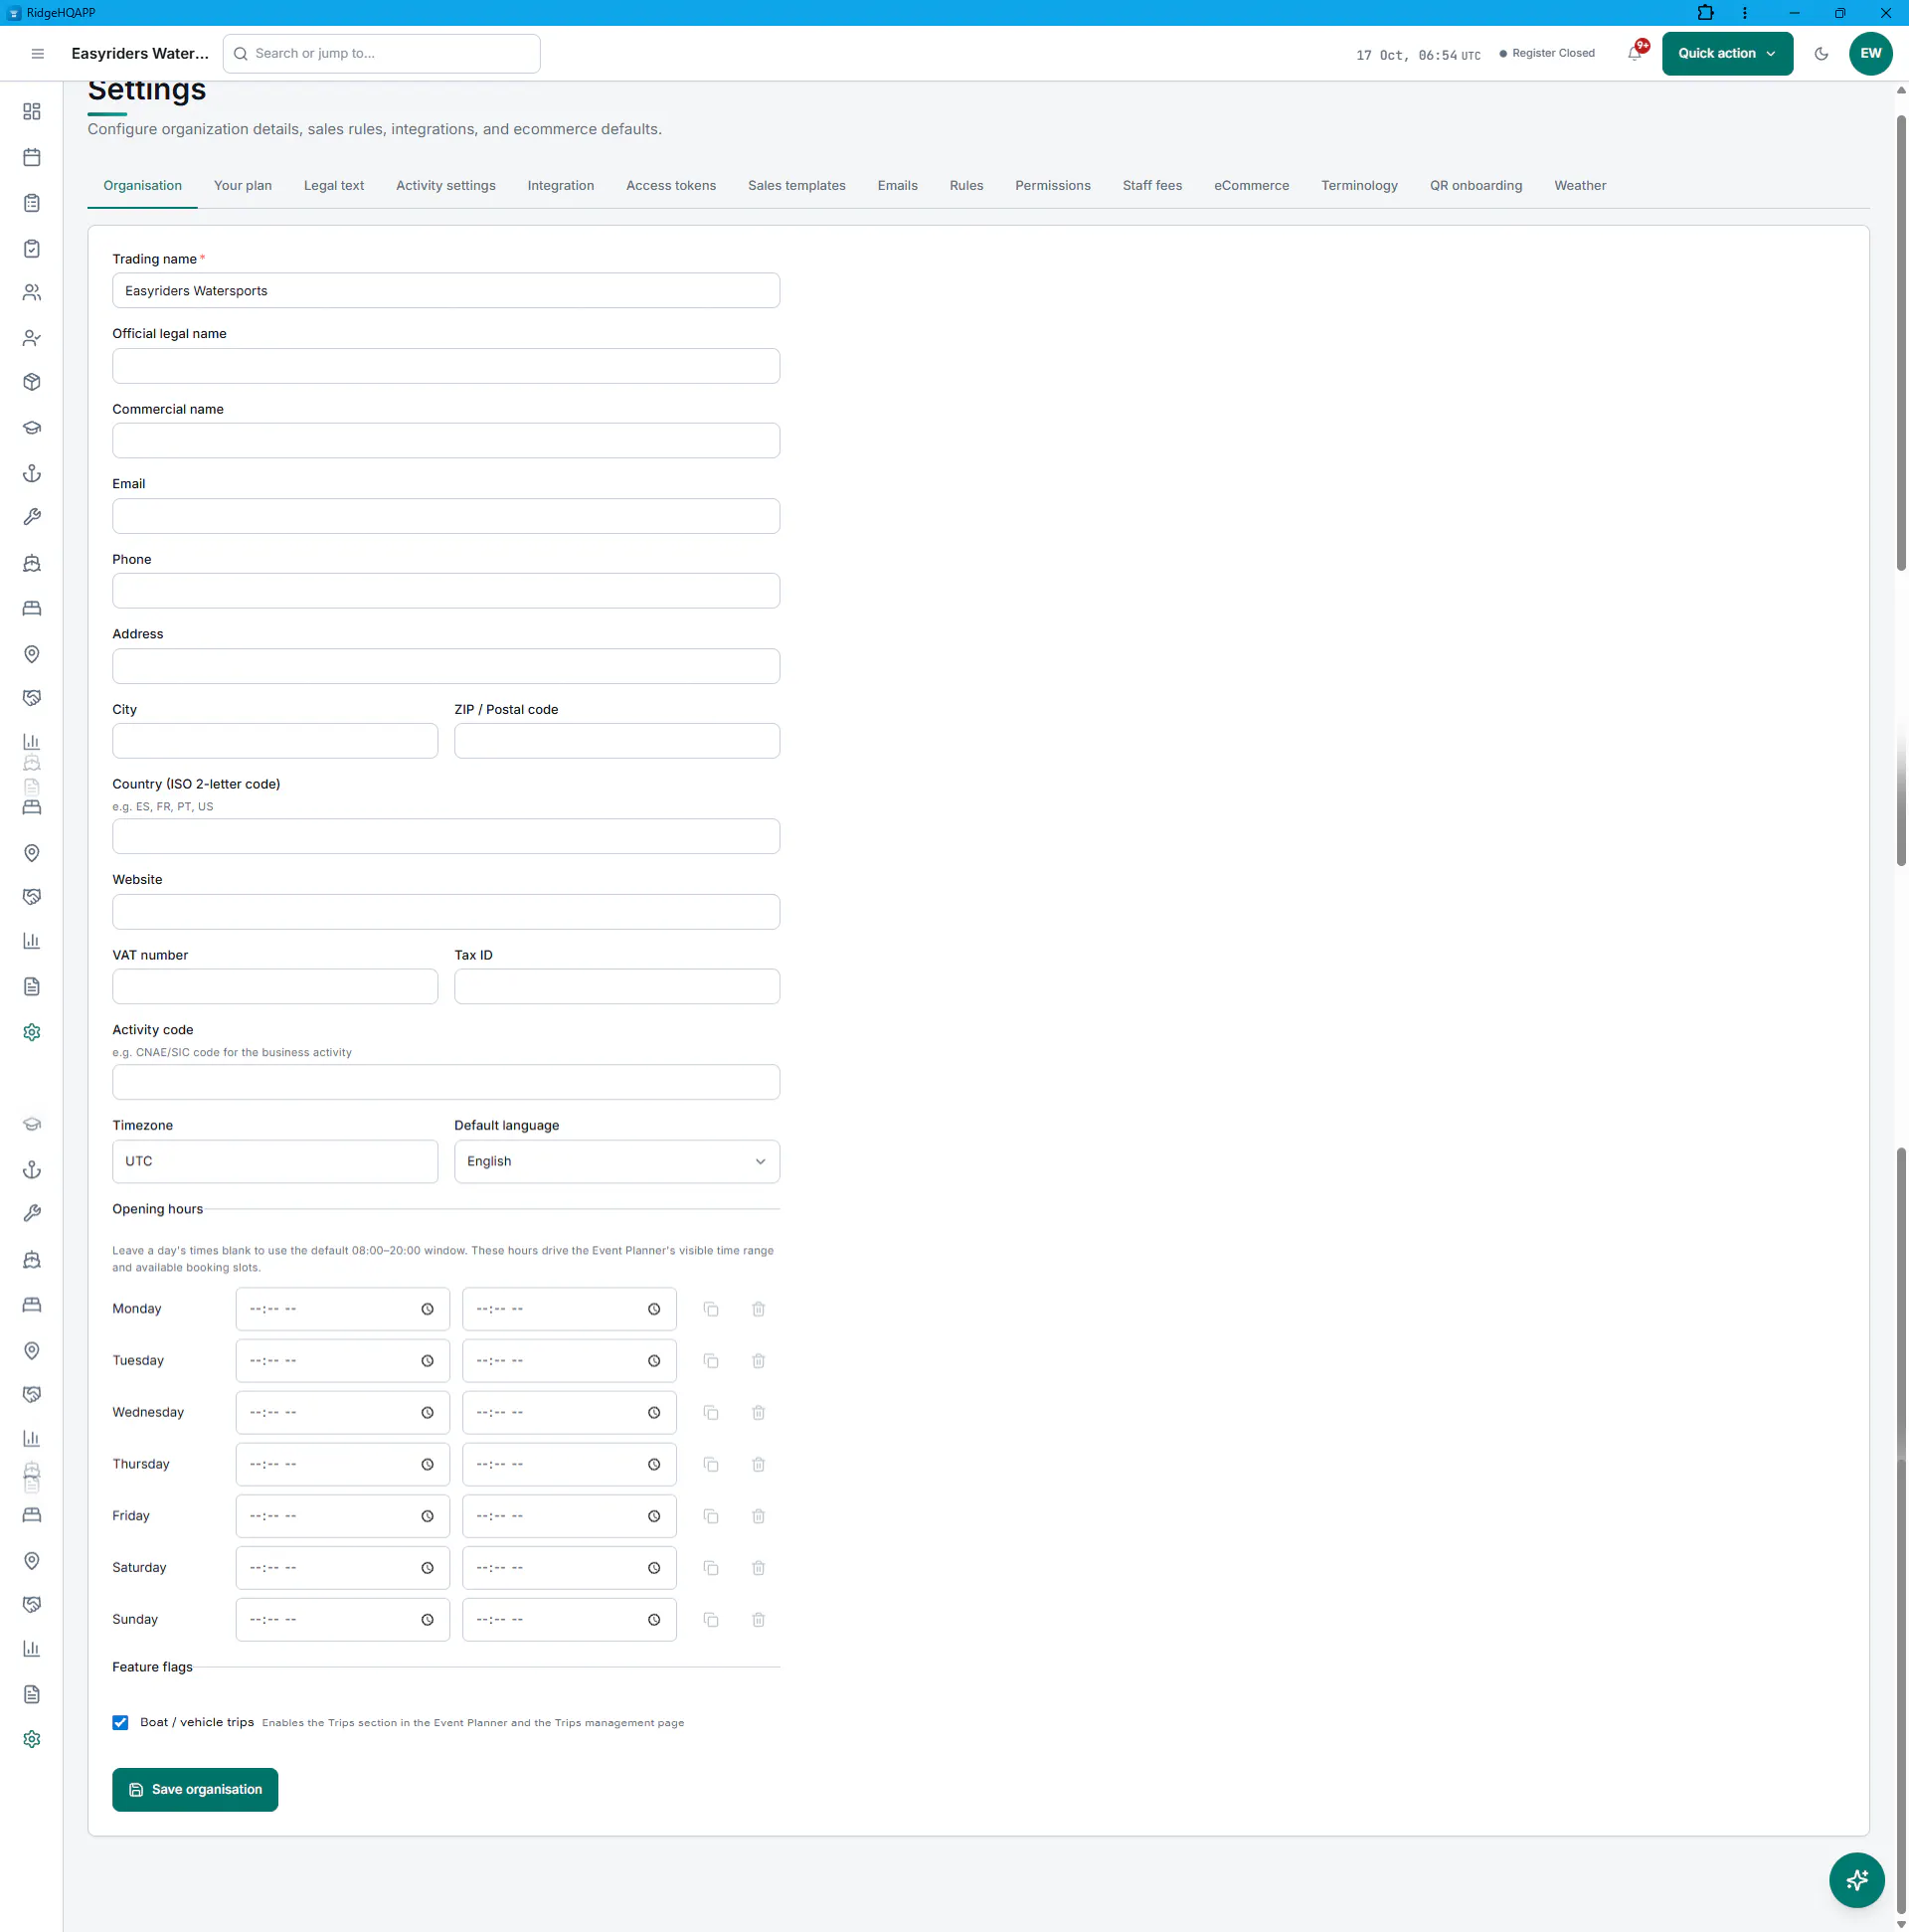Open the window's three-dot menu
The width and height of the screenshot is (1909, 1932).
point(1744,13)
